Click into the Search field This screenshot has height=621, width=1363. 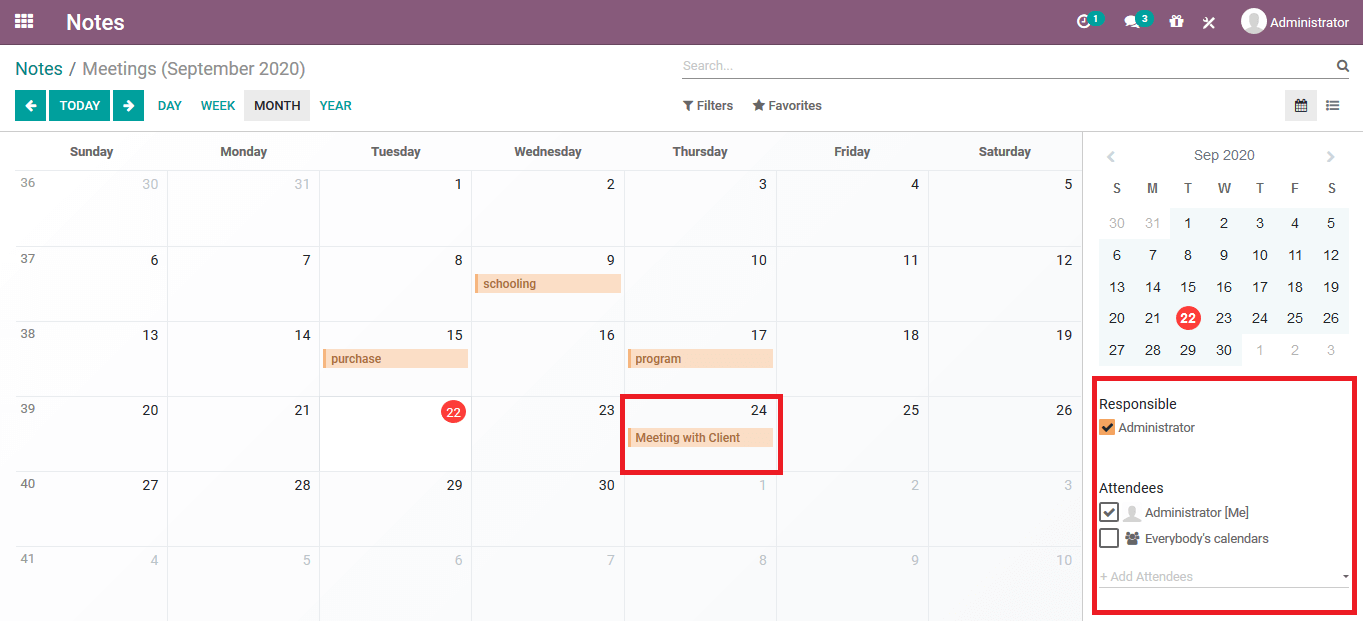click(x=1008, y=66)
